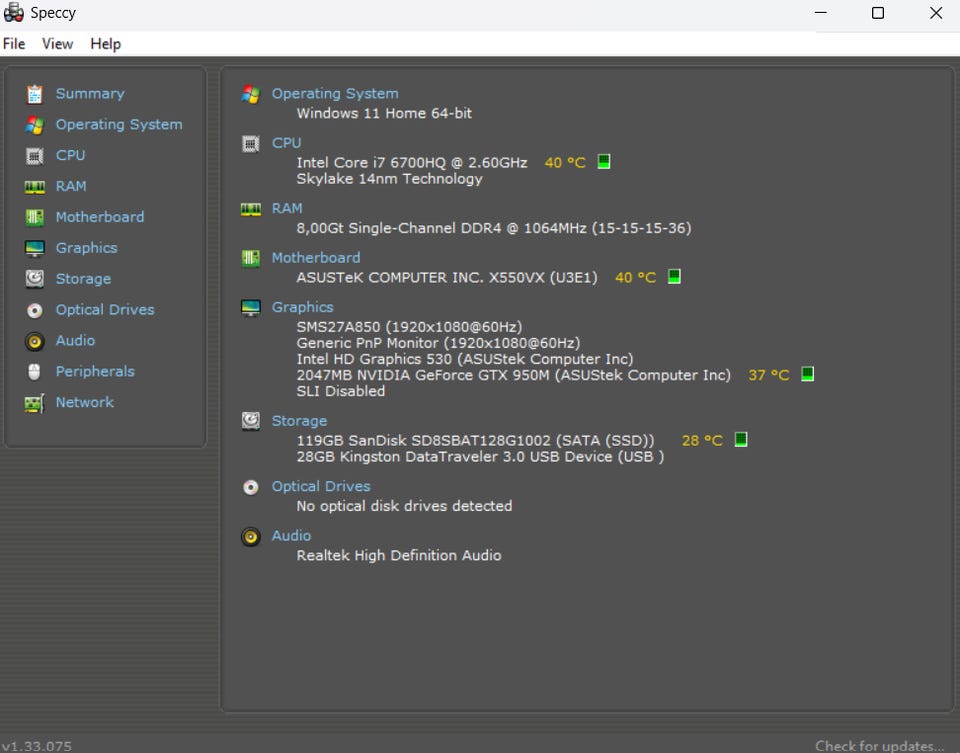Click the speaker icon beside Audio heading in summary
Viewport: 960px width, 753px height.
(250, 537)
